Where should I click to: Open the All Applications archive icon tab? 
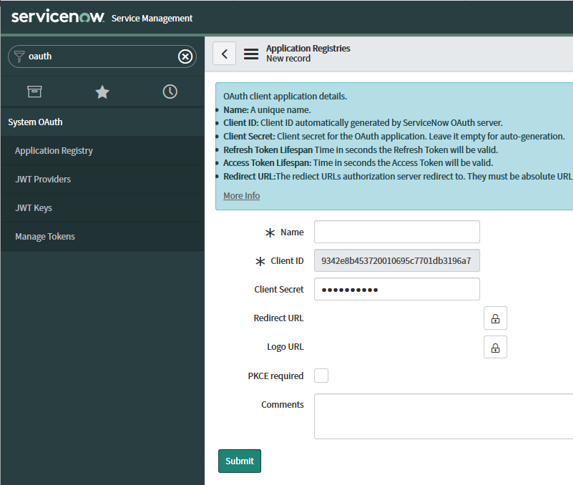coord(34,91)
